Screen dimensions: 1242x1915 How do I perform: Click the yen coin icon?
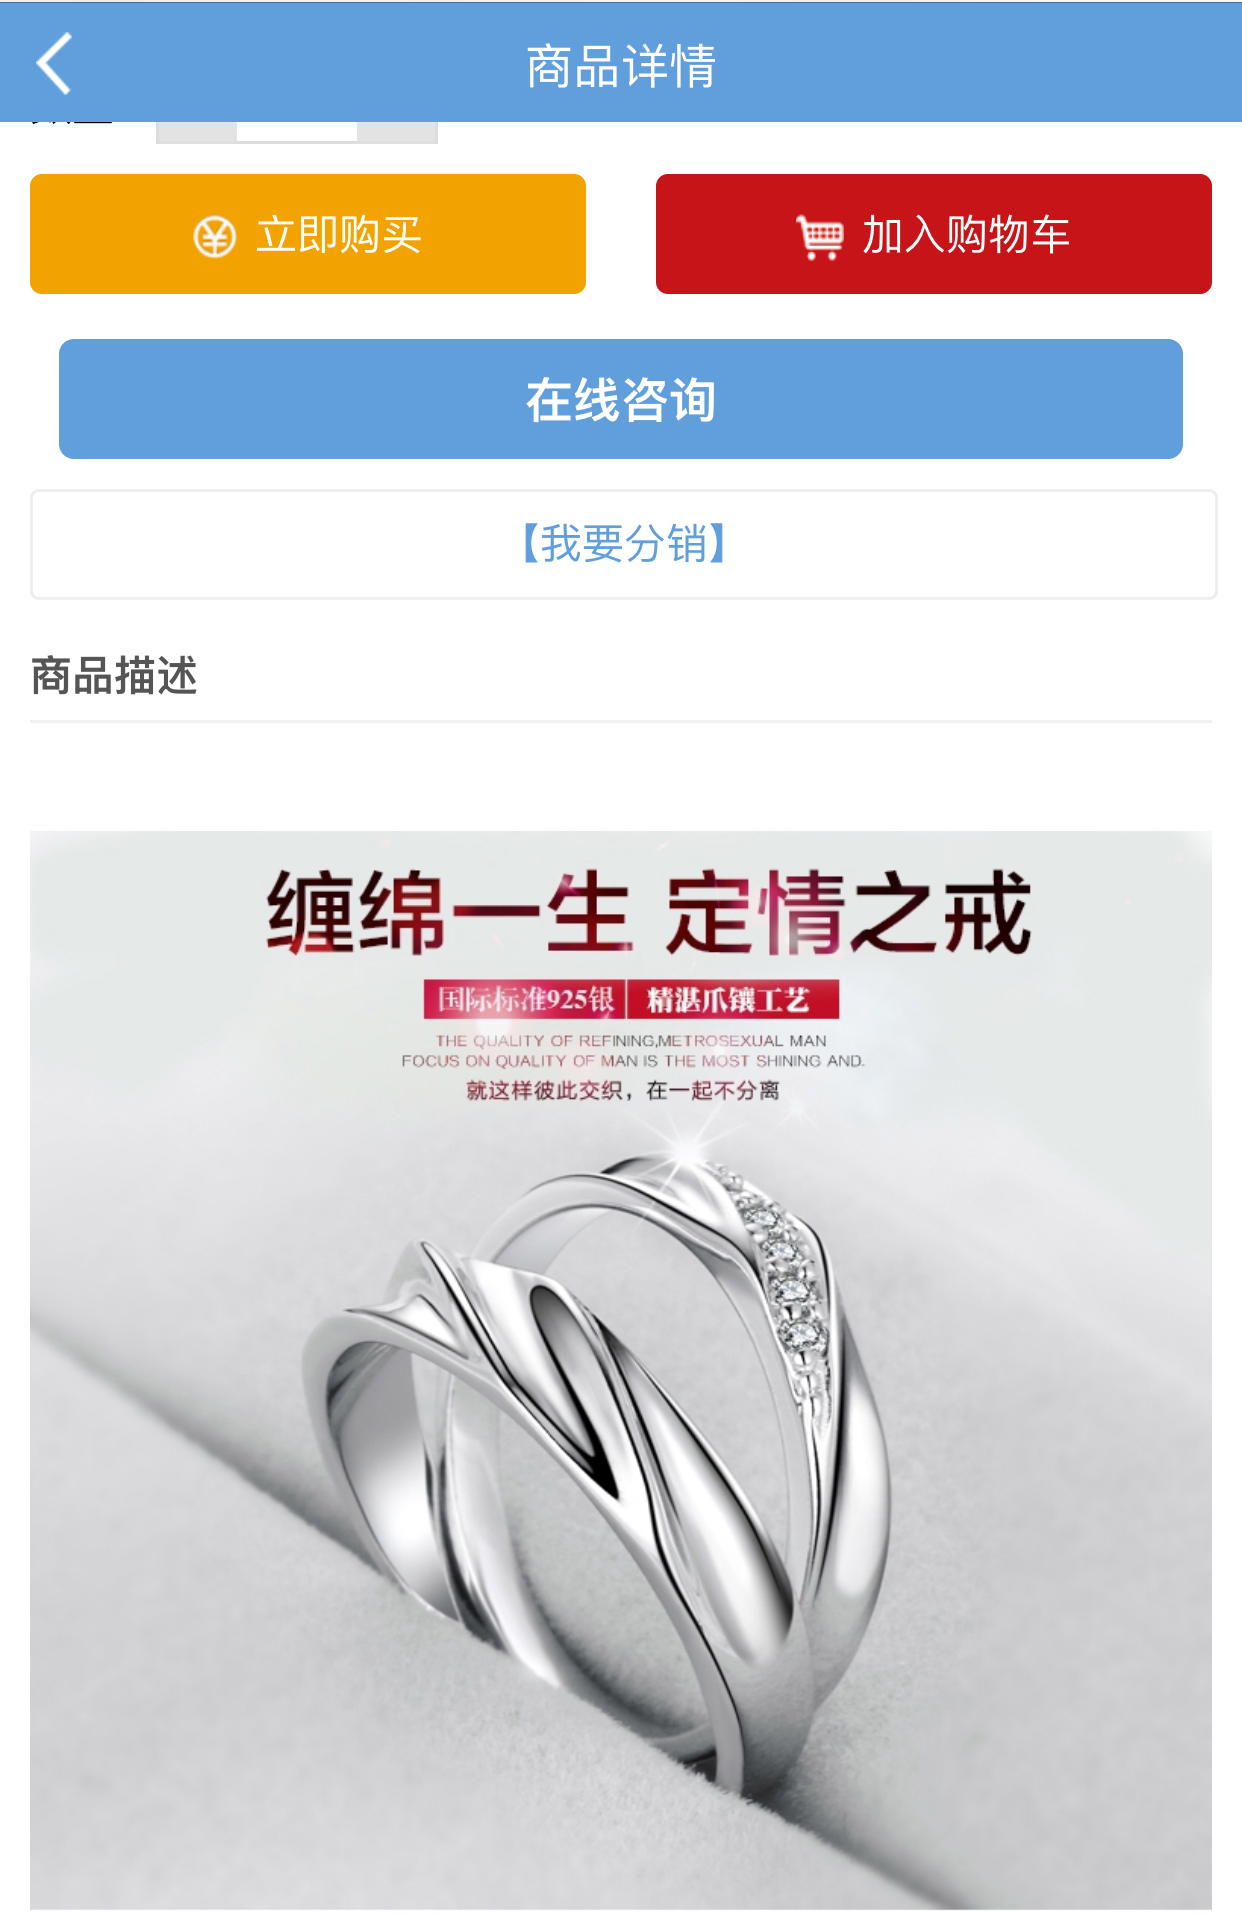pyautogui.click(x=214, y=237)
